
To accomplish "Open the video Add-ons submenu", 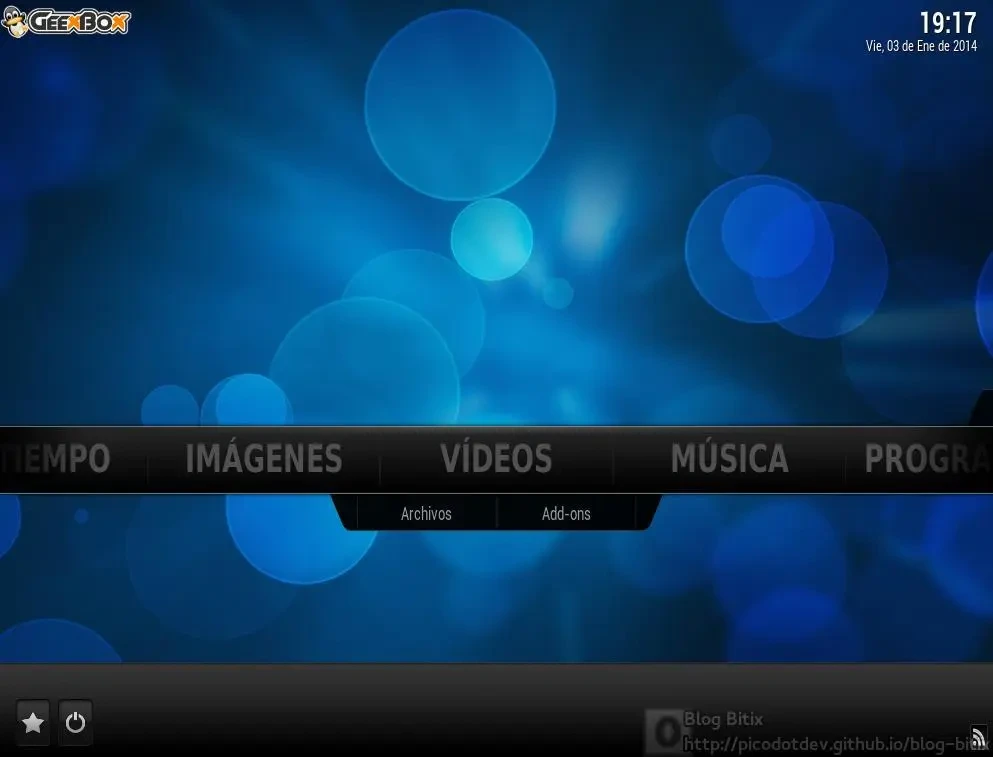I will pyautogui.click(x=566, y=514).
